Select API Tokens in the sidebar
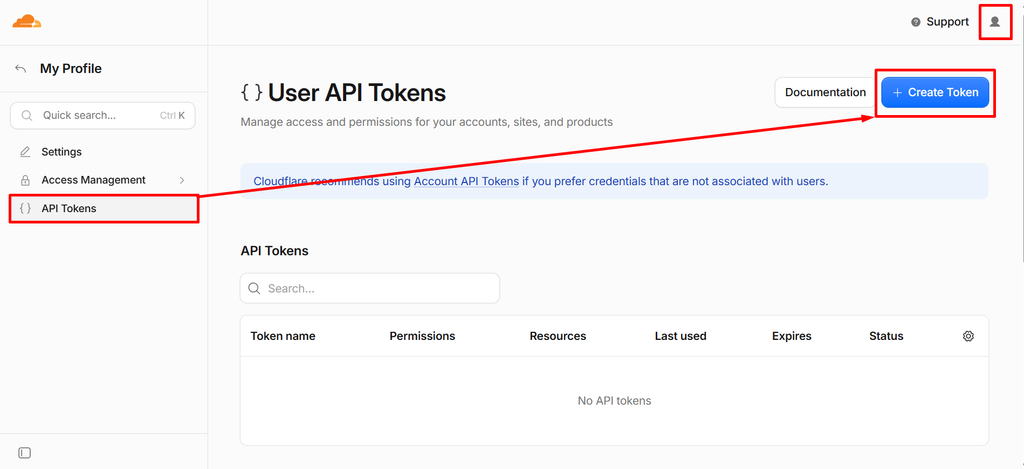The width and height of the screenshot is (1024, 469). click(x=103, y=208)
